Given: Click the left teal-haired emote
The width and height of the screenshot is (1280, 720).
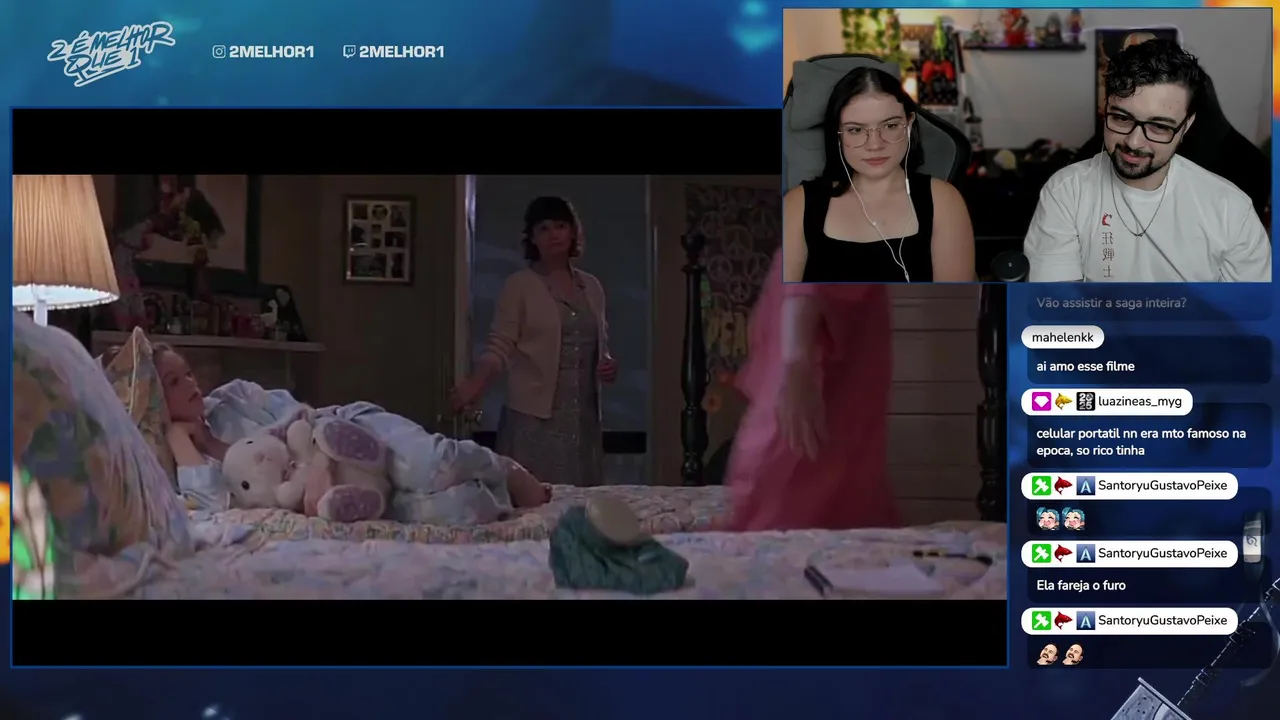Looking at the screenshot, I should [x=1048, y=519].
